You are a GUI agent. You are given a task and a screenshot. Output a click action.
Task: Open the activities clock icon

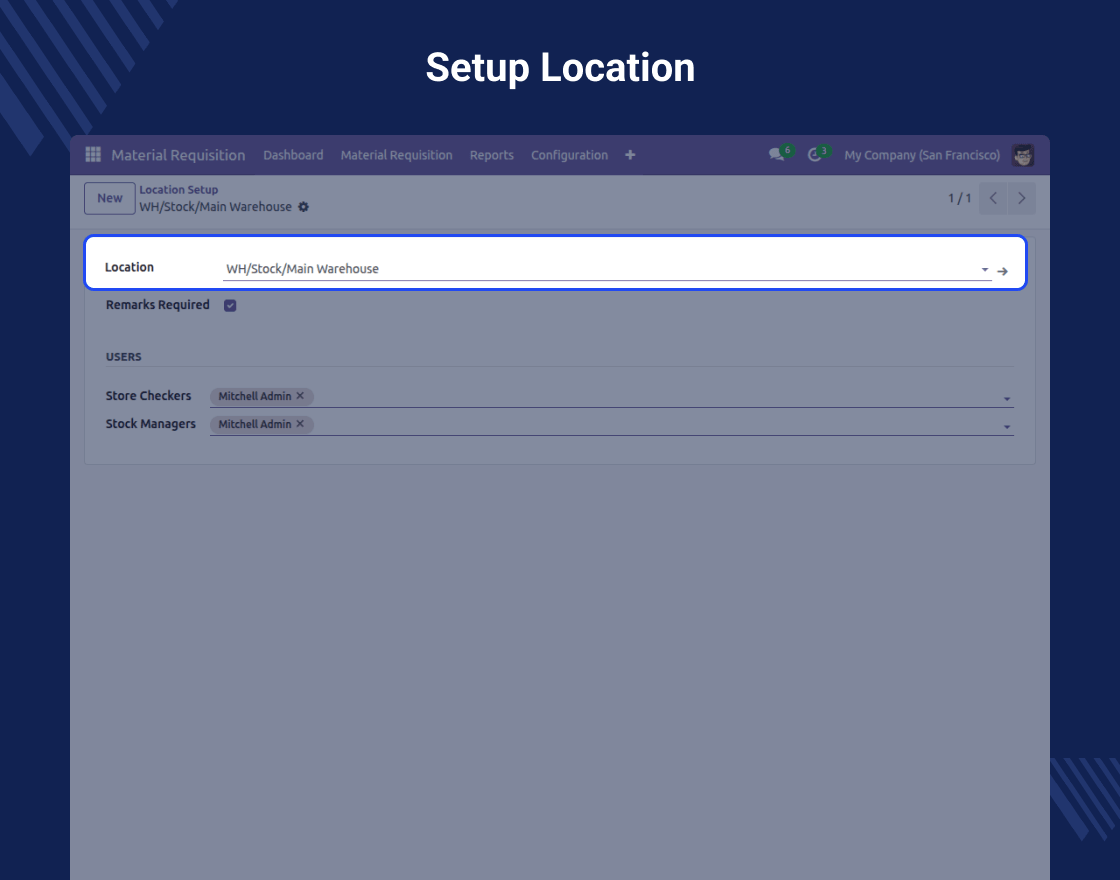click(815, 155)
